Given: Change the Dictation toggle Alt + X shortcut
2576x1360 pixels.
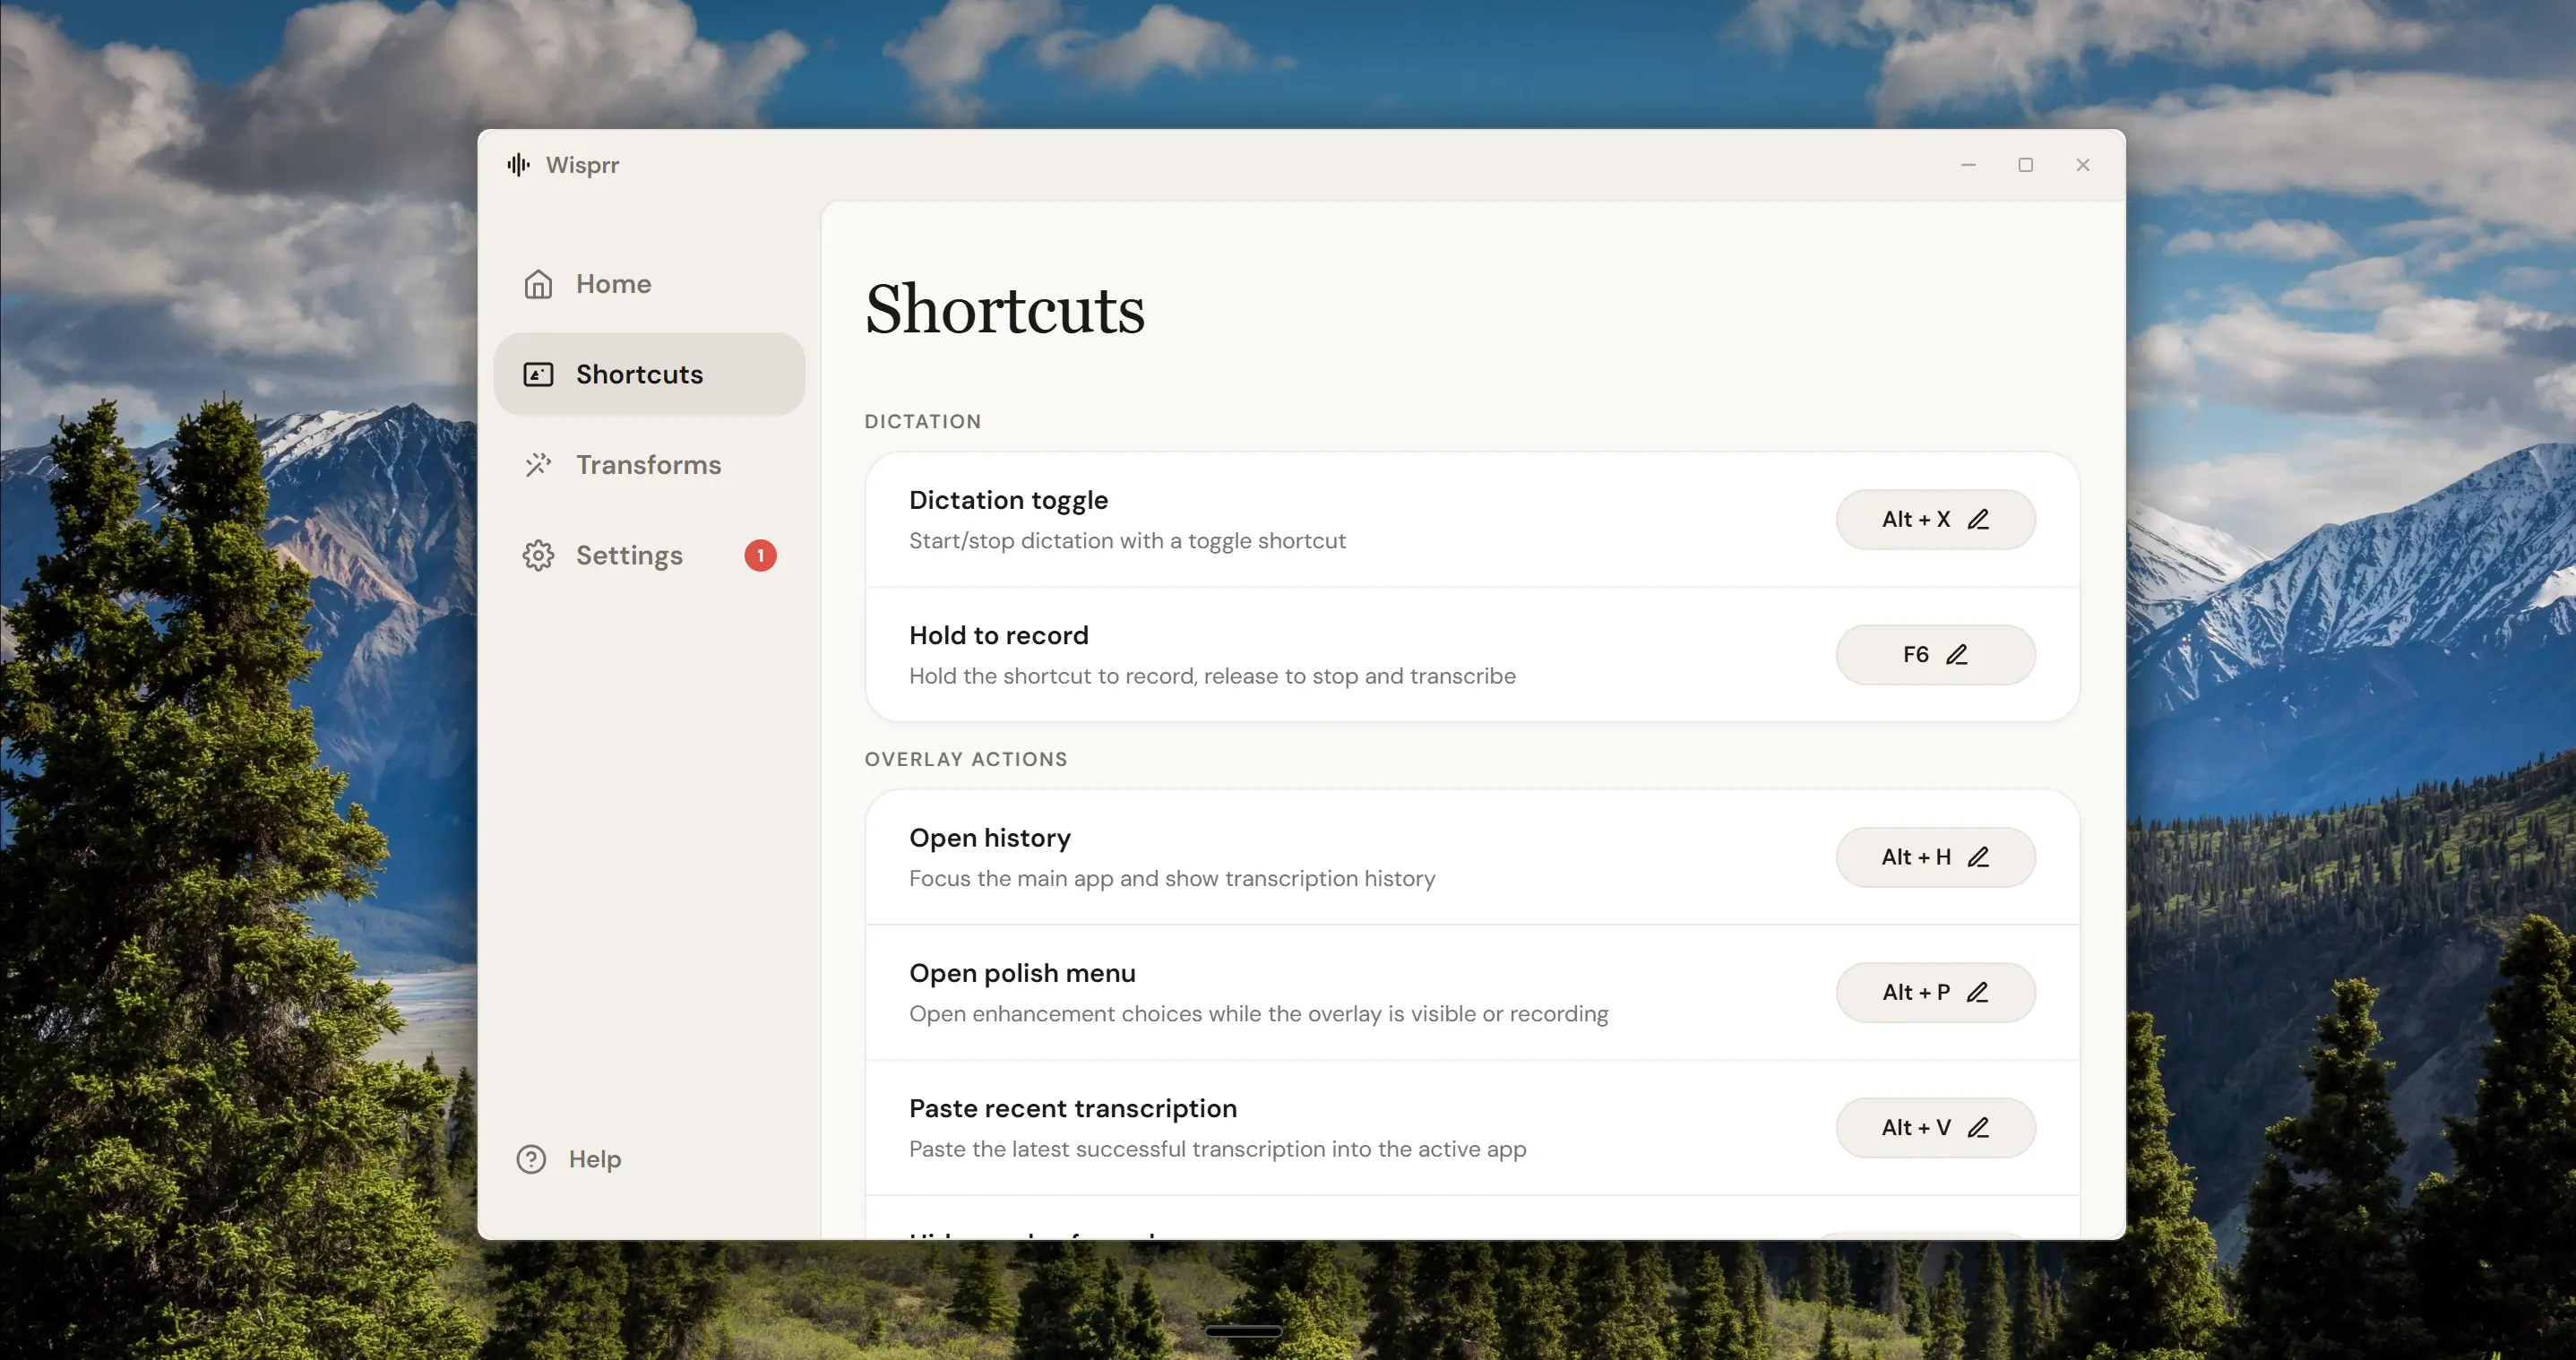Looking at the screenshot, I should [1935, 519].
